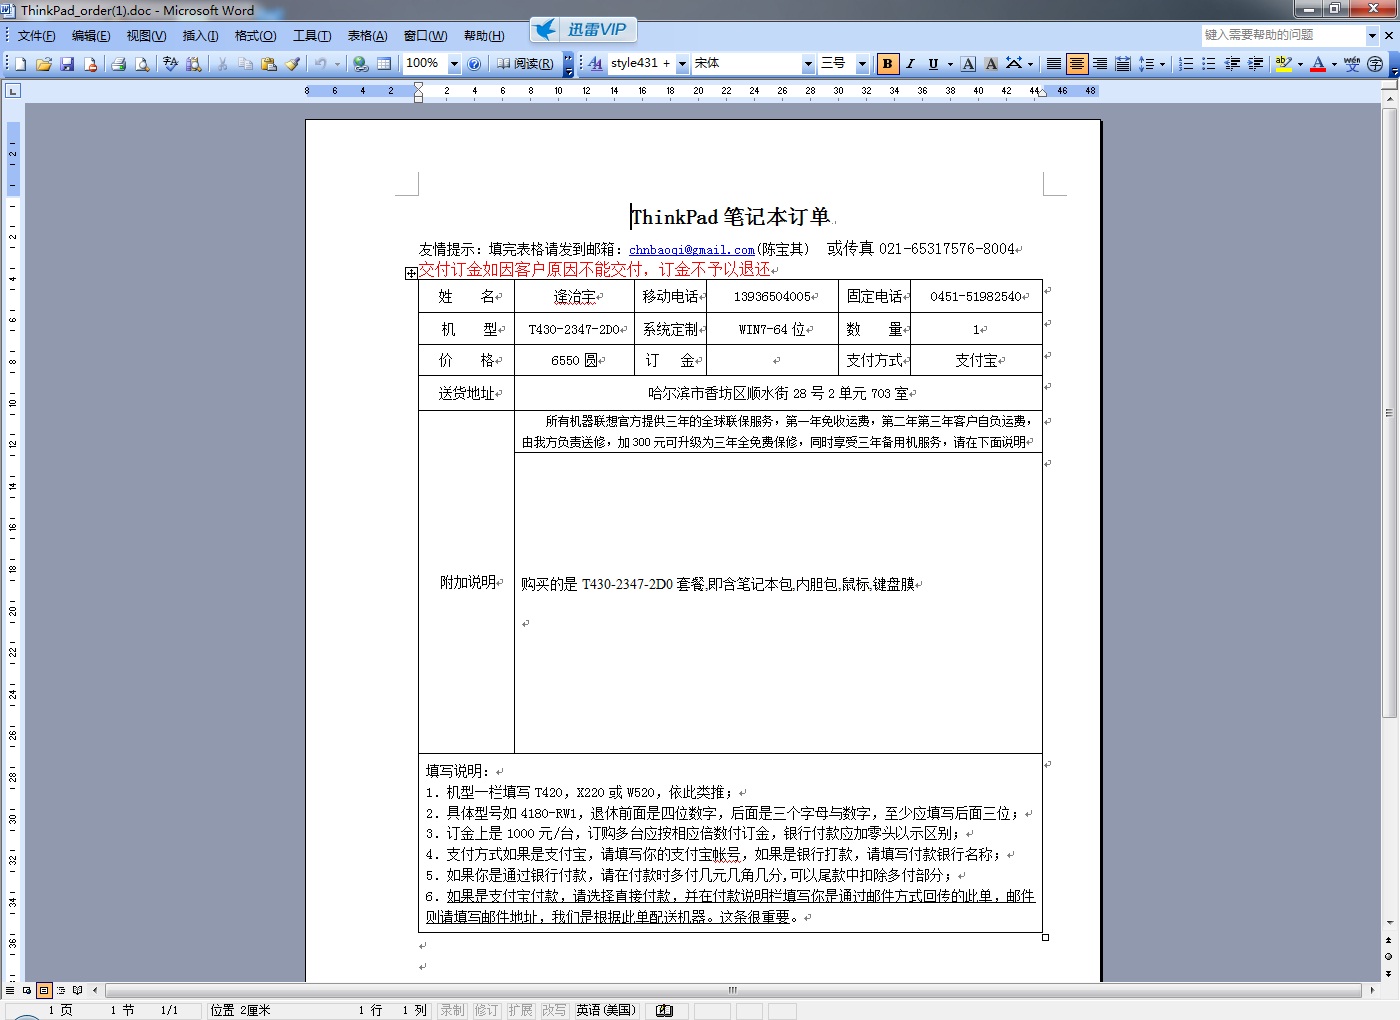Expand the zoom percentage dropdown
1400x1020 pixels.
[x=454, y=64]
